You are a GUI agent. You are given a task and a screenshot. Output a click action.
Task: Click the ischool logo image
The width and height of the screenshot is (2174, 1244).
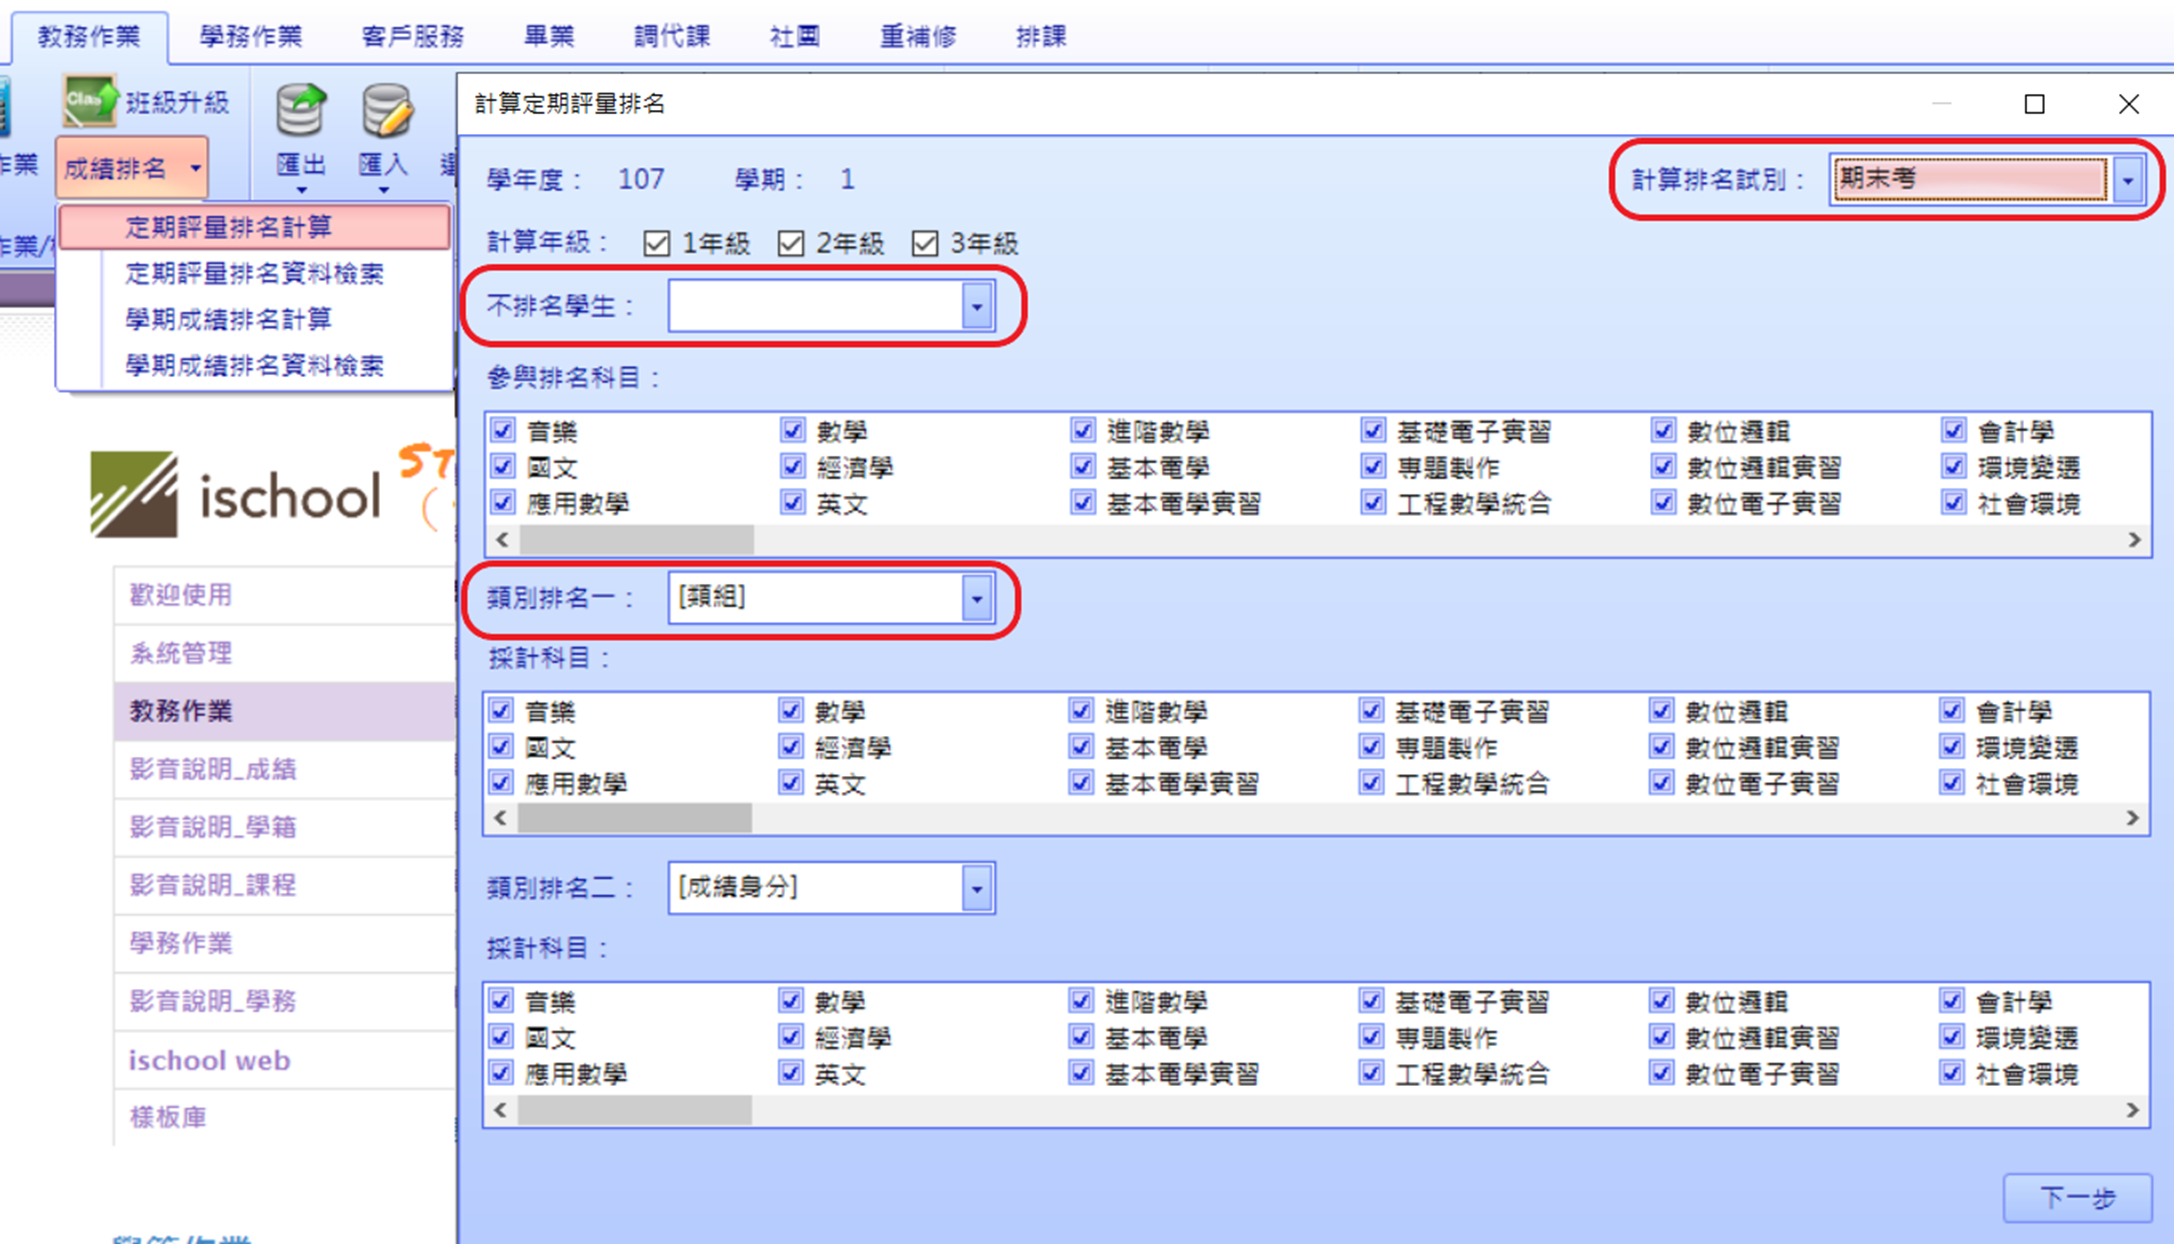[236, 494]
